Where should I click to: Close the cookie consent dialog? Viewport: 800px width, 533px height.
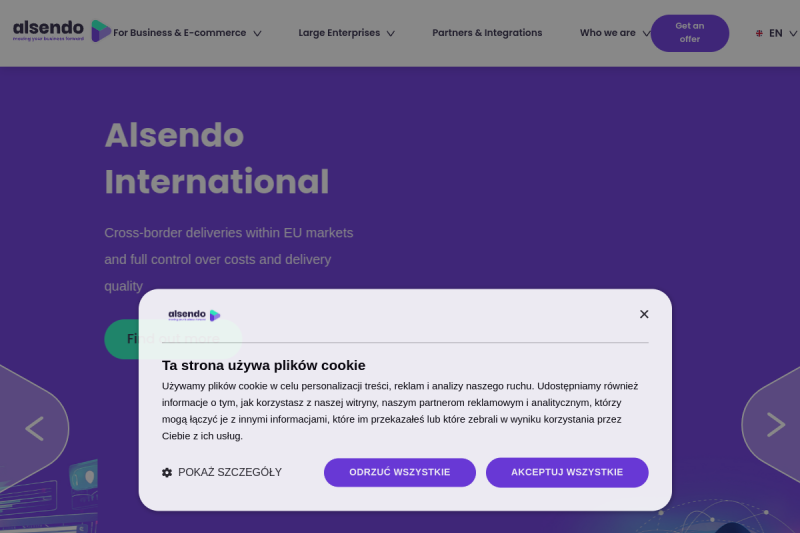point(644,314)
